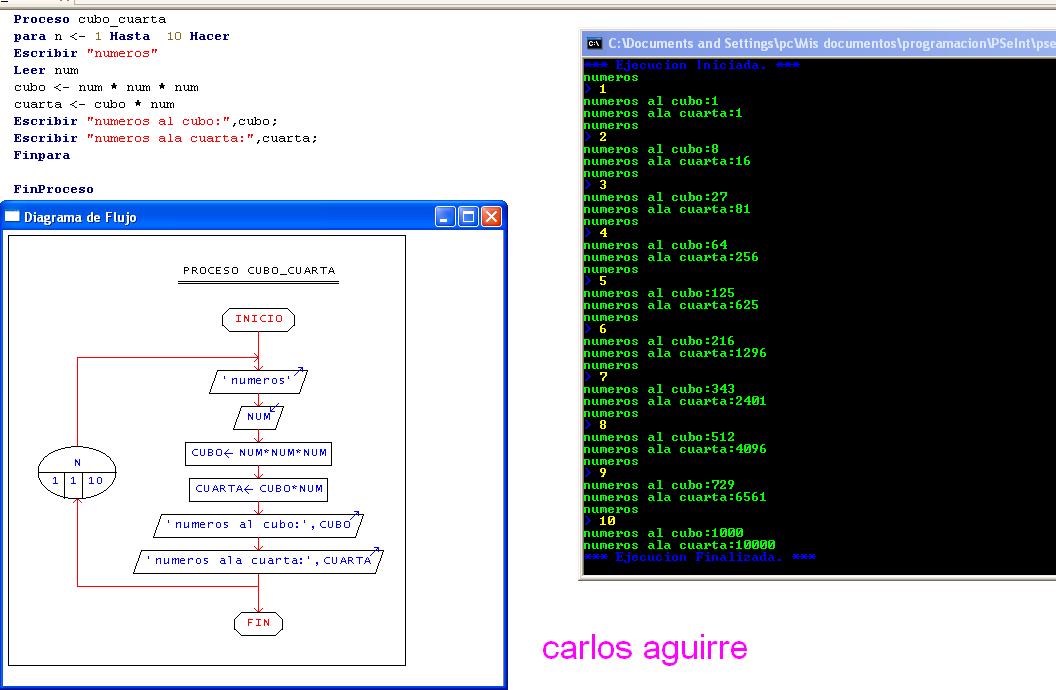
Task: Click the console window title bar text
Action: [x=831, y=44]
